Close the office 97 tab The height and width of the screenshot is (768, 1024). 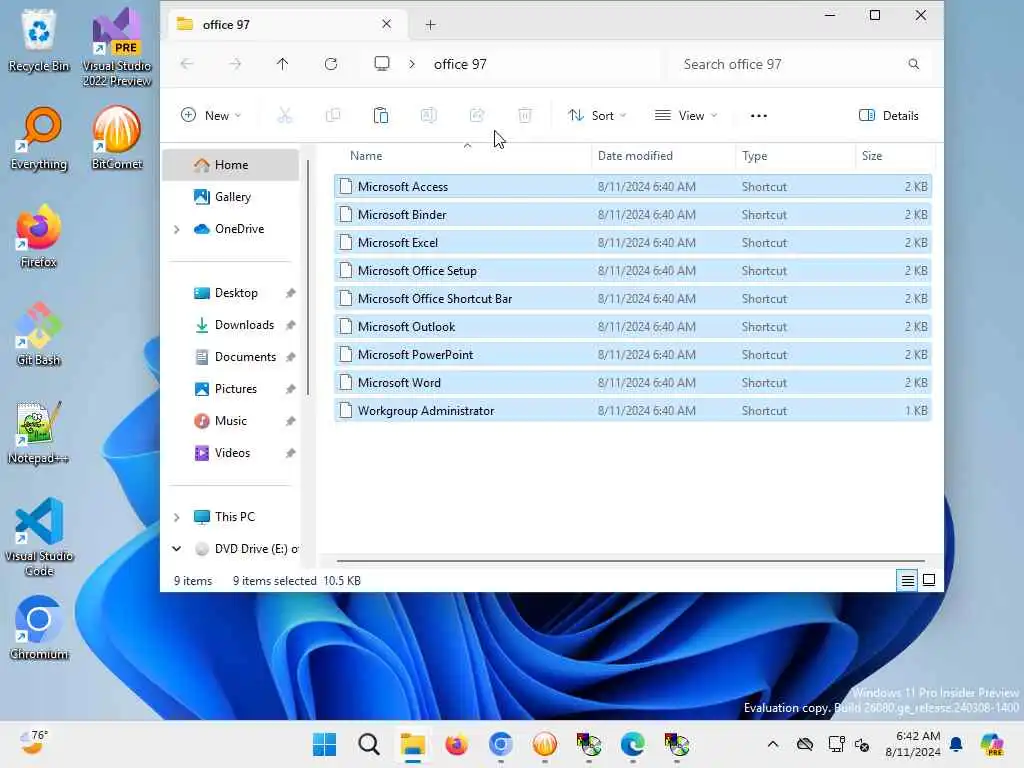387,24
